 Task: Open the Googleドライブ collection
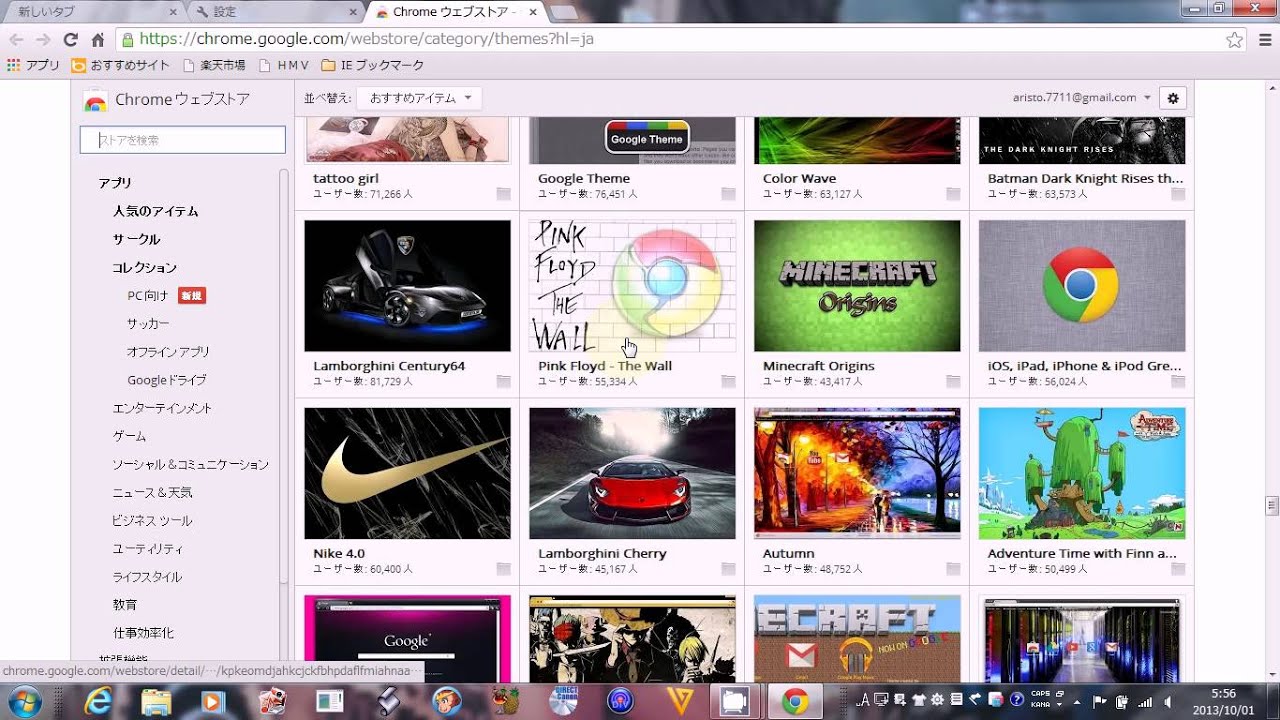[167, 380]
